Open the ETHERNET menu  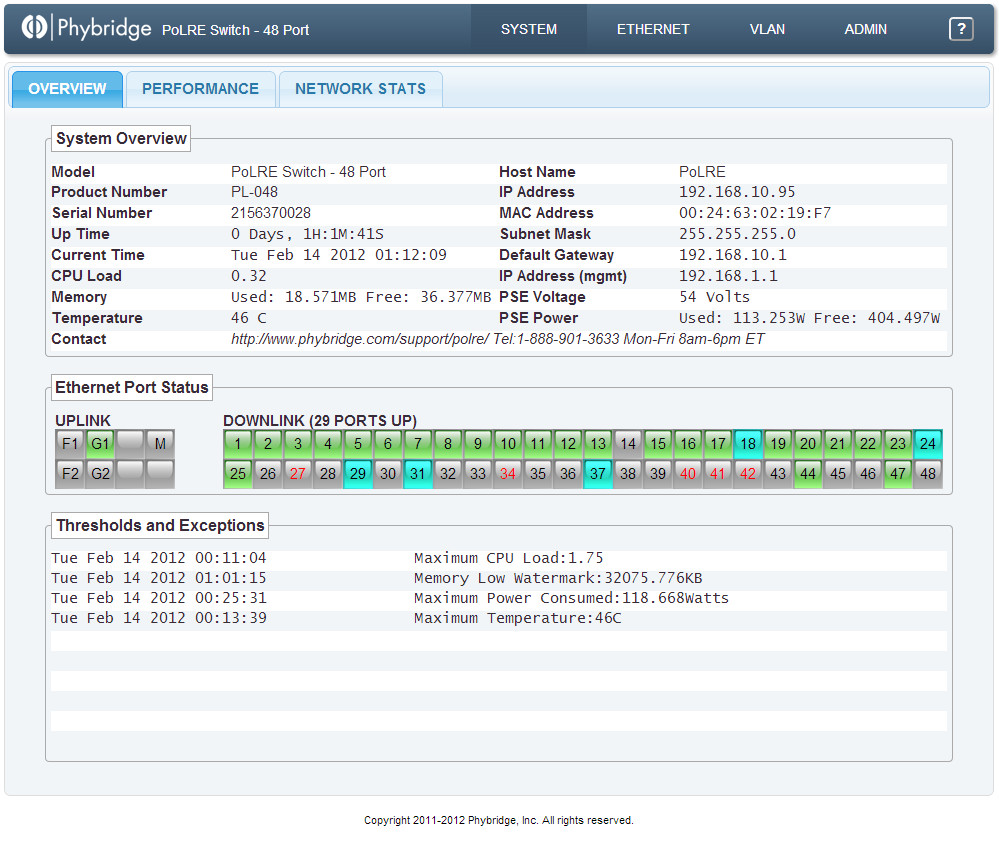coord(653,29)
